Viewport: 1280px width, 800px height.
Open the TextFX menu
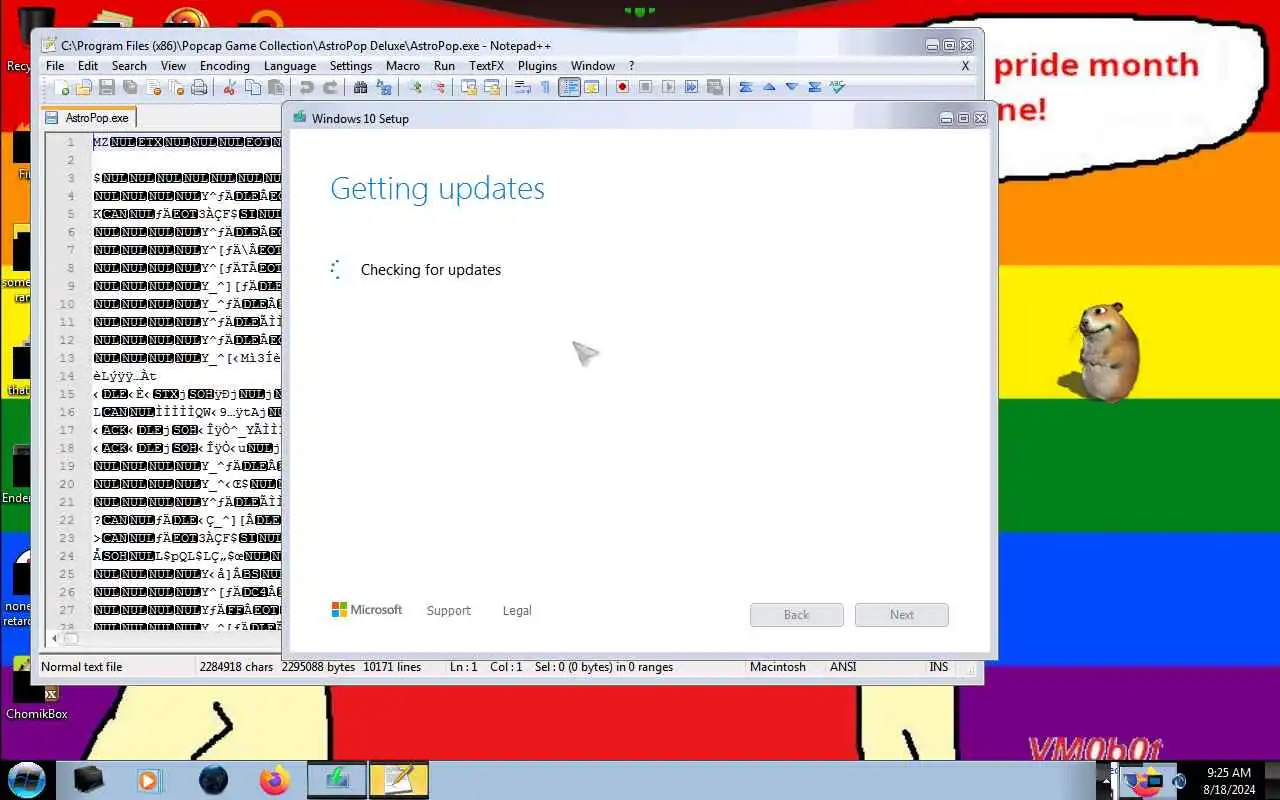point(487,66)
